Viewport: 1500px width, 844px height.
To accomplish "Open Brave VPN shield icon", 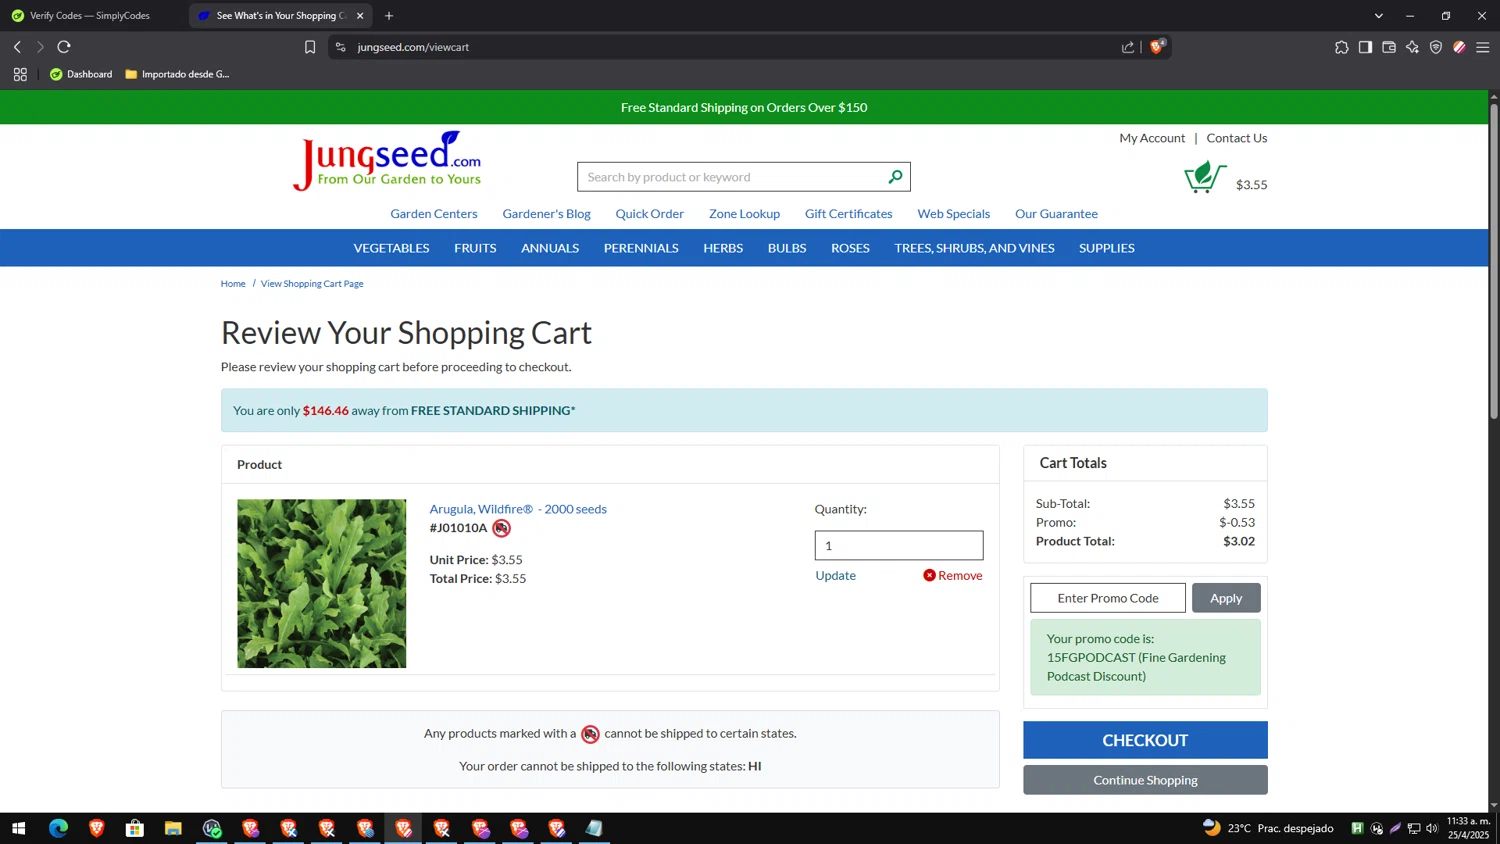I will click(1436, 47).
